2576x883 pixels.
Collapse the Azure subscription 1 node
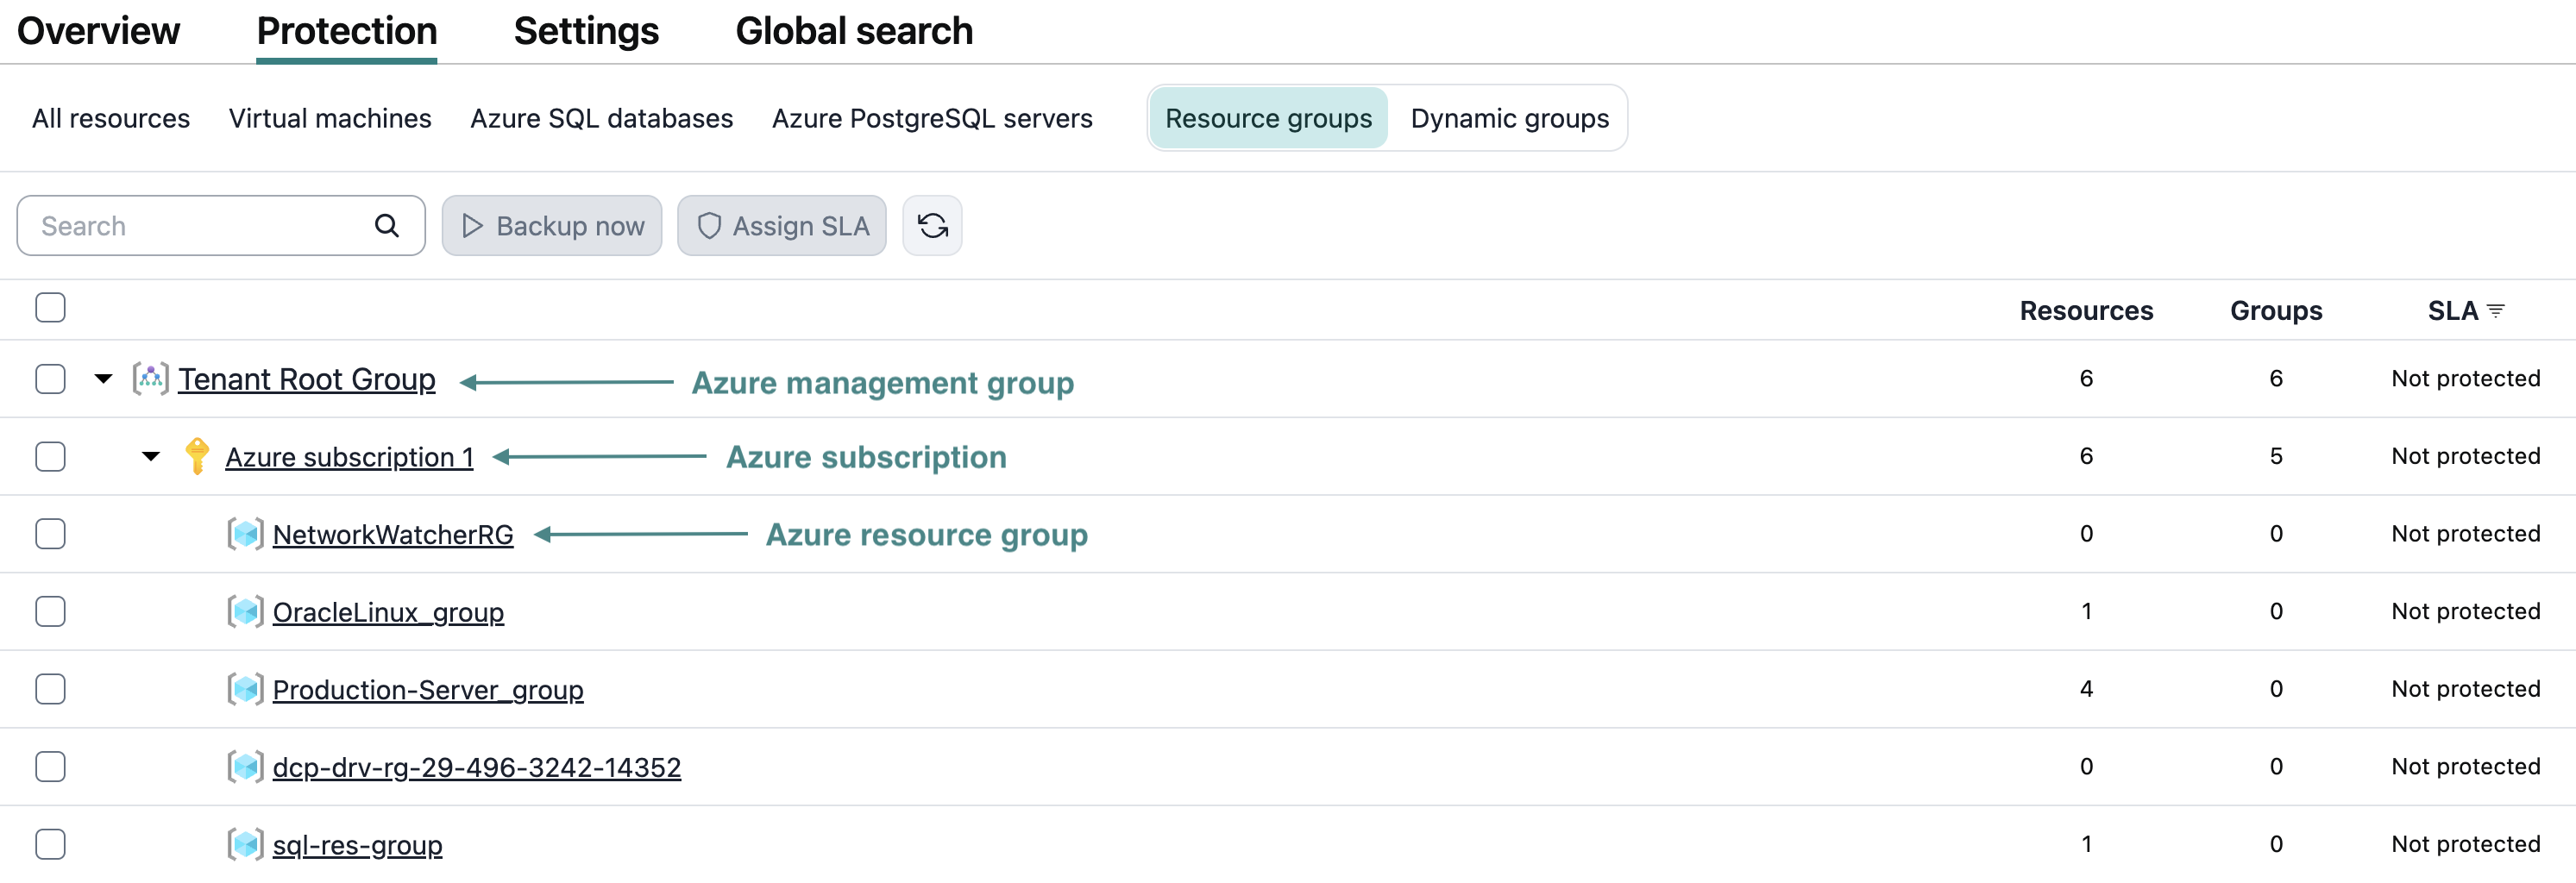[150, 456]
